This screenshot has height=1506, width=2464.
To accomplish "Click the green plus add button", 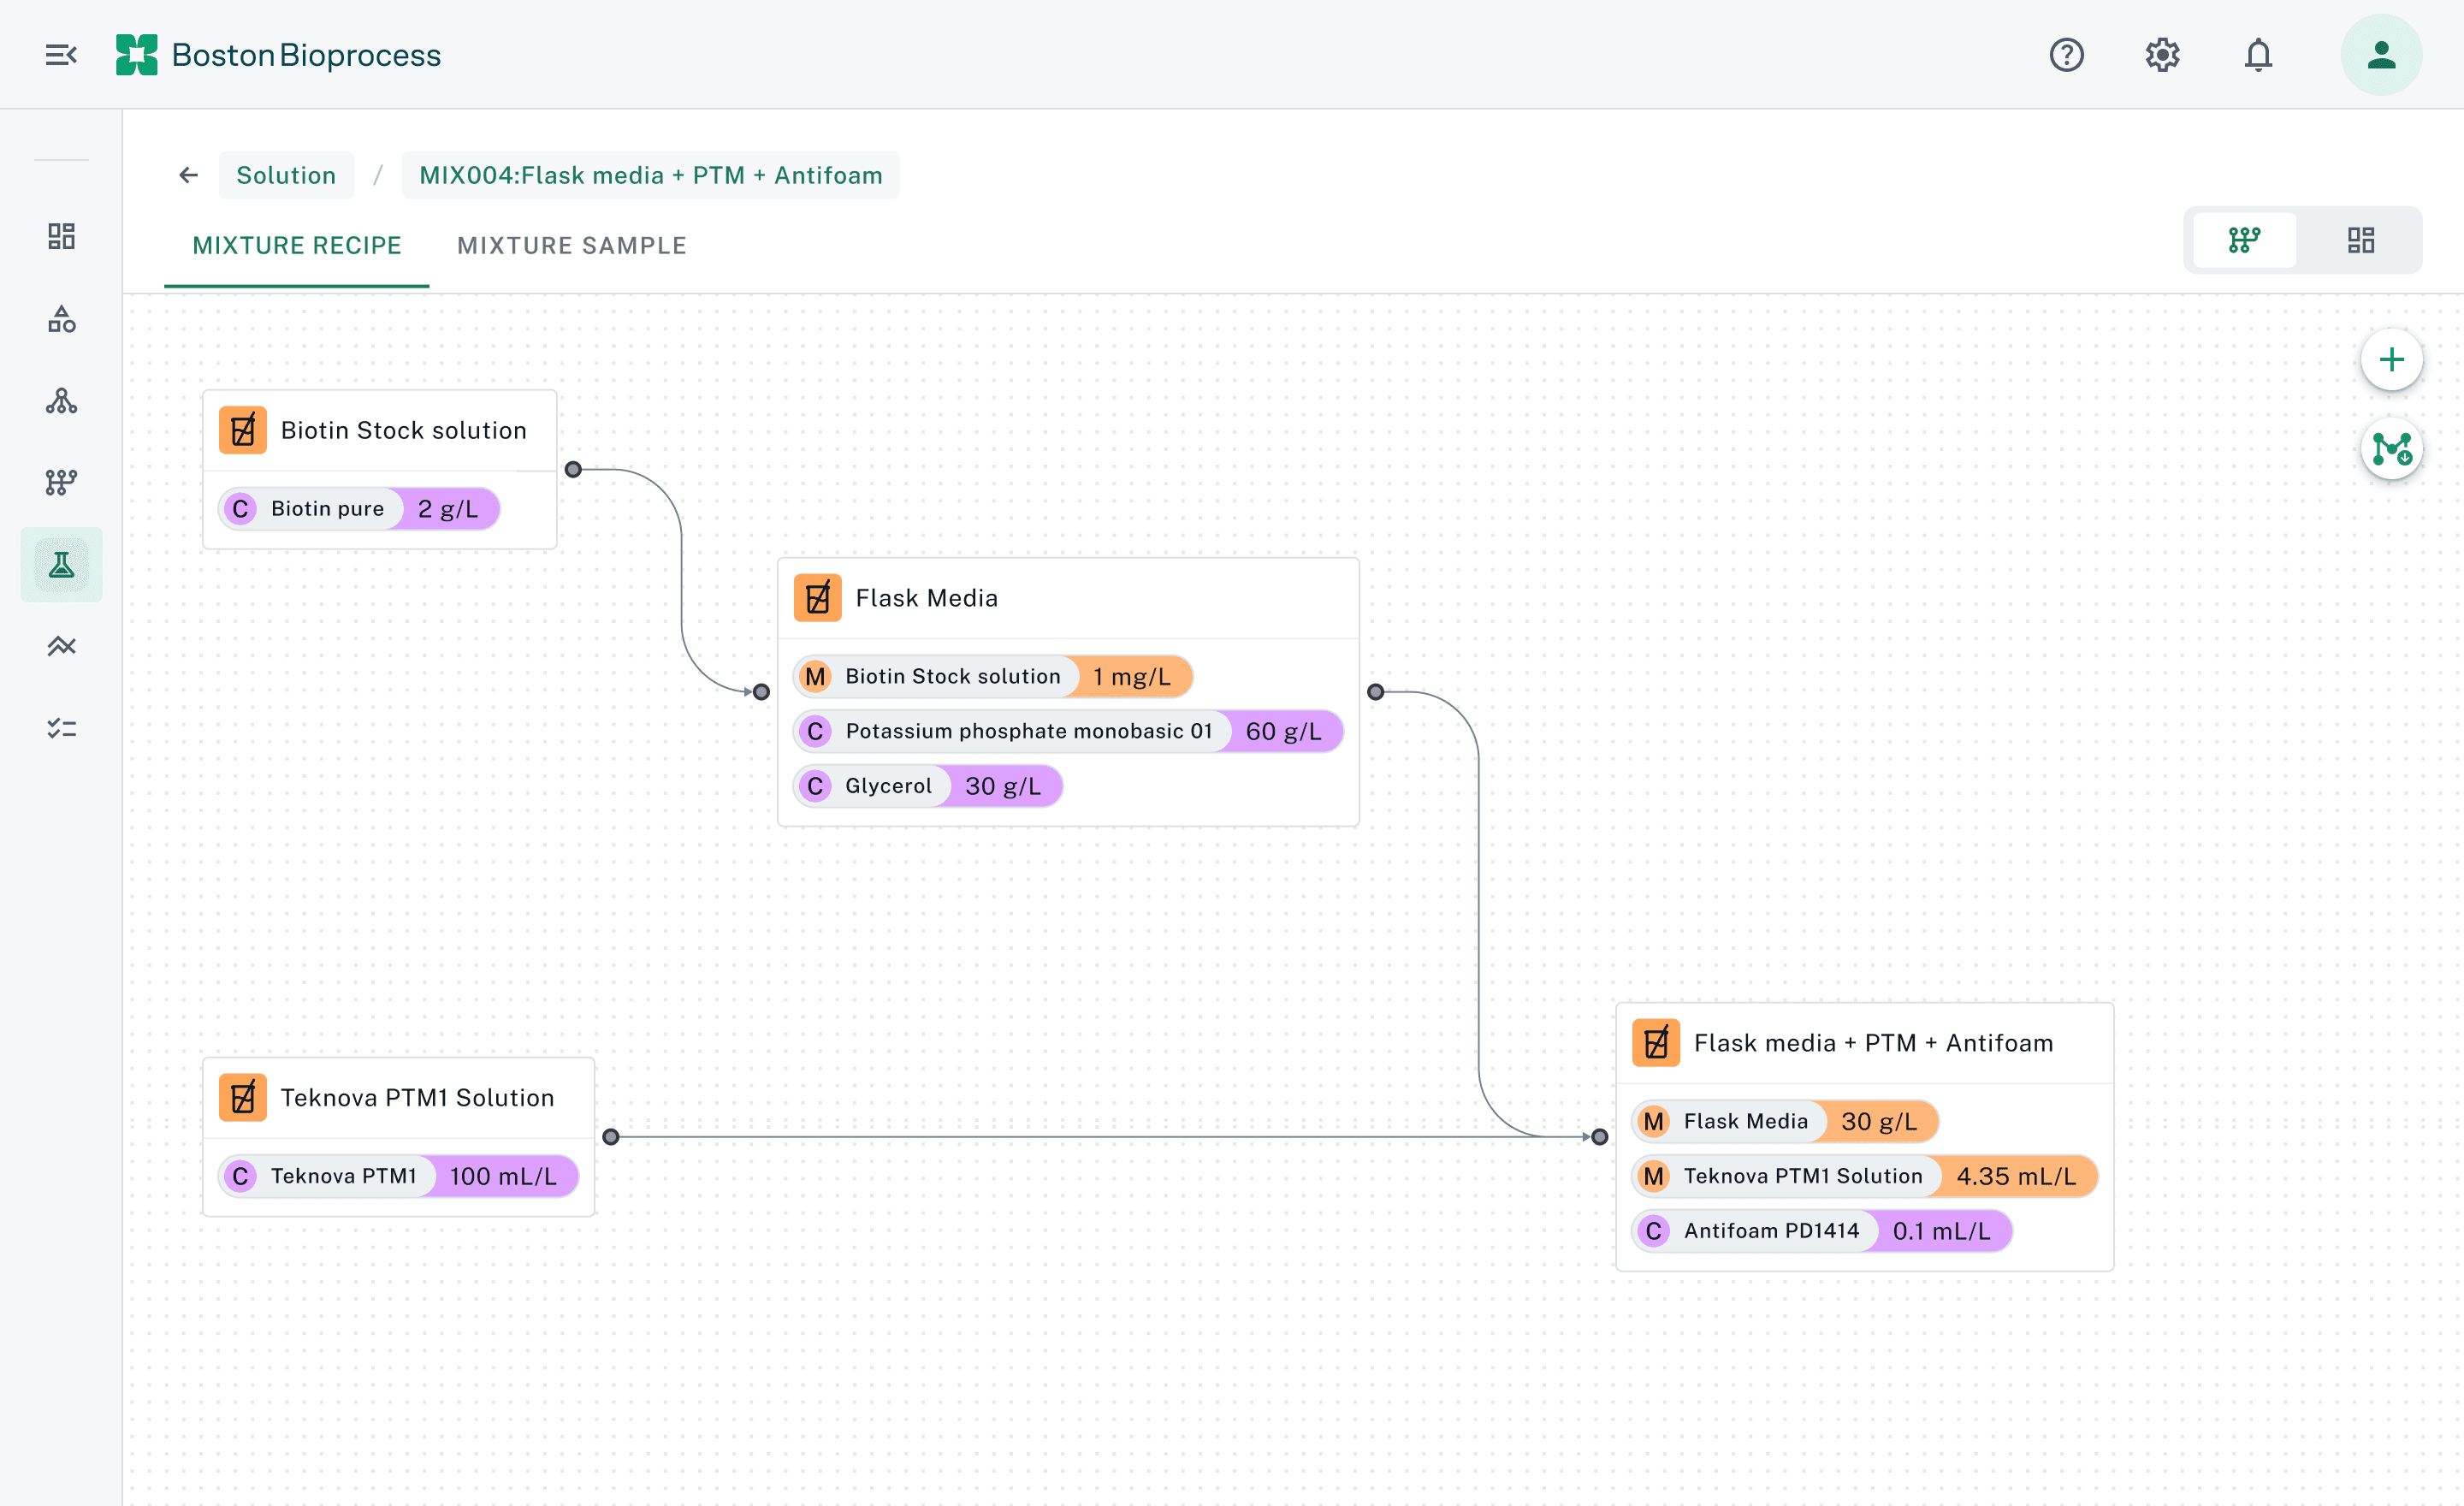I will (x=2391, y=360).
